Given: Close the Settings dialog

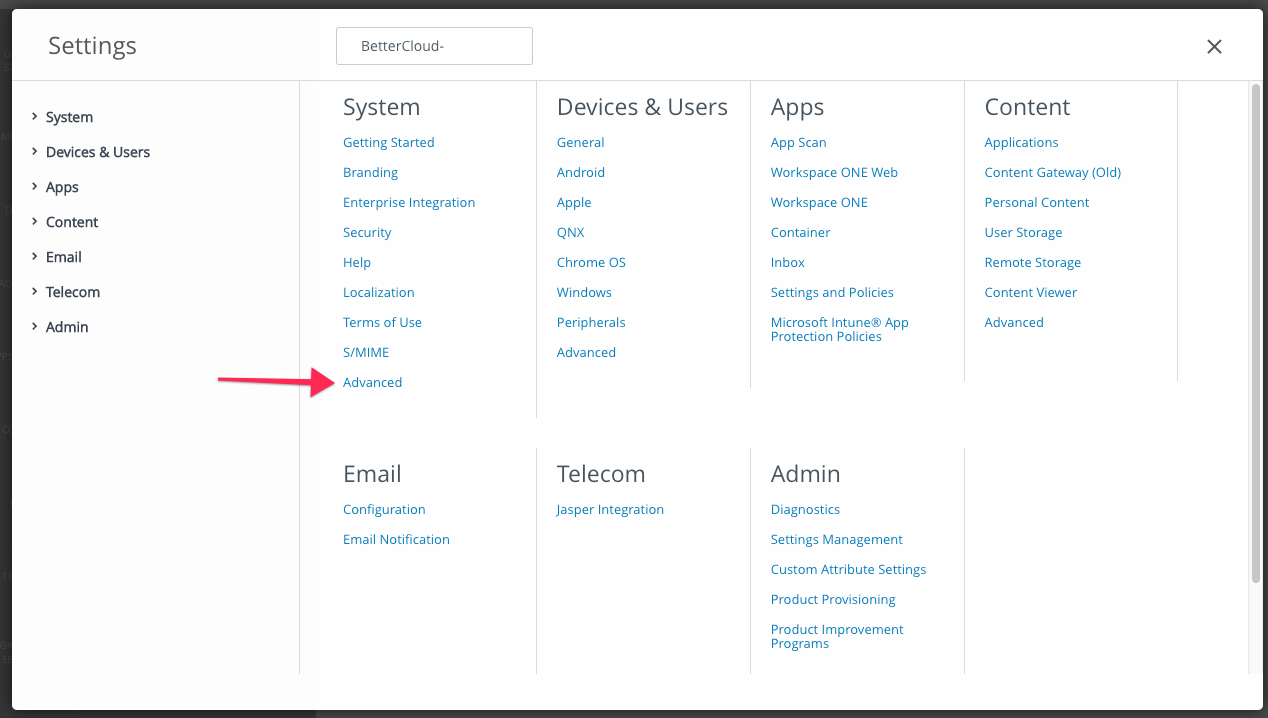Looking at the screenshot, I should (x=1214, y=46).
